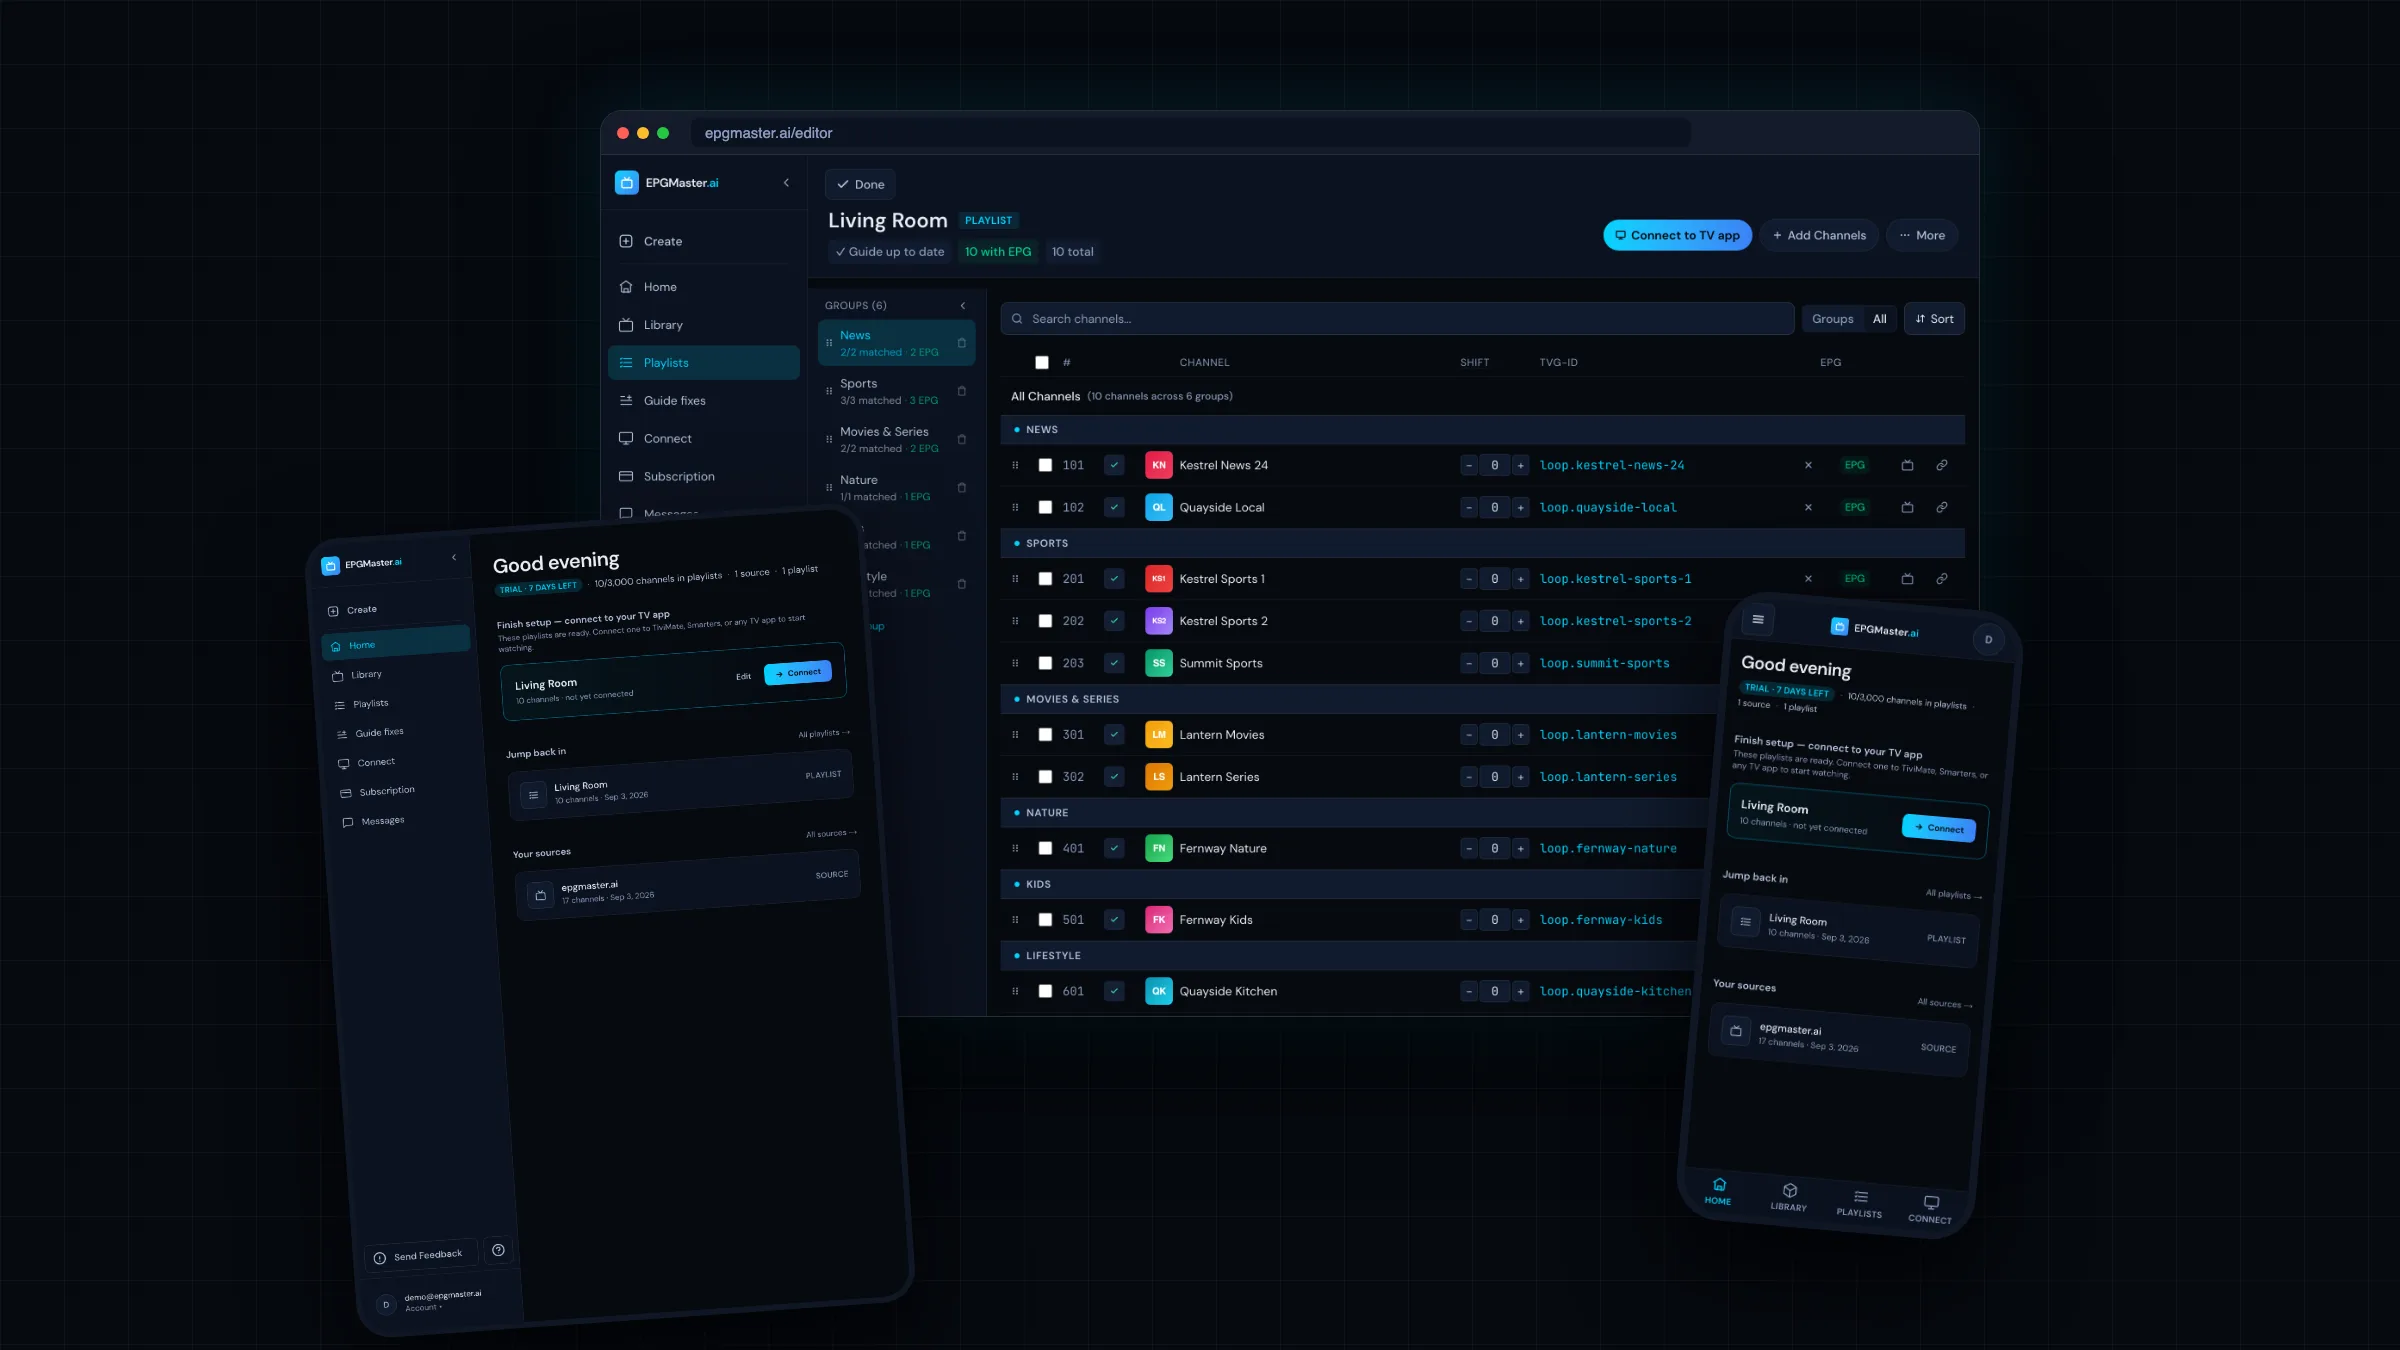The image size is (2400, 1350).
Task: Click the search magnifier icon in channels bar
Action: point(1017,319)
